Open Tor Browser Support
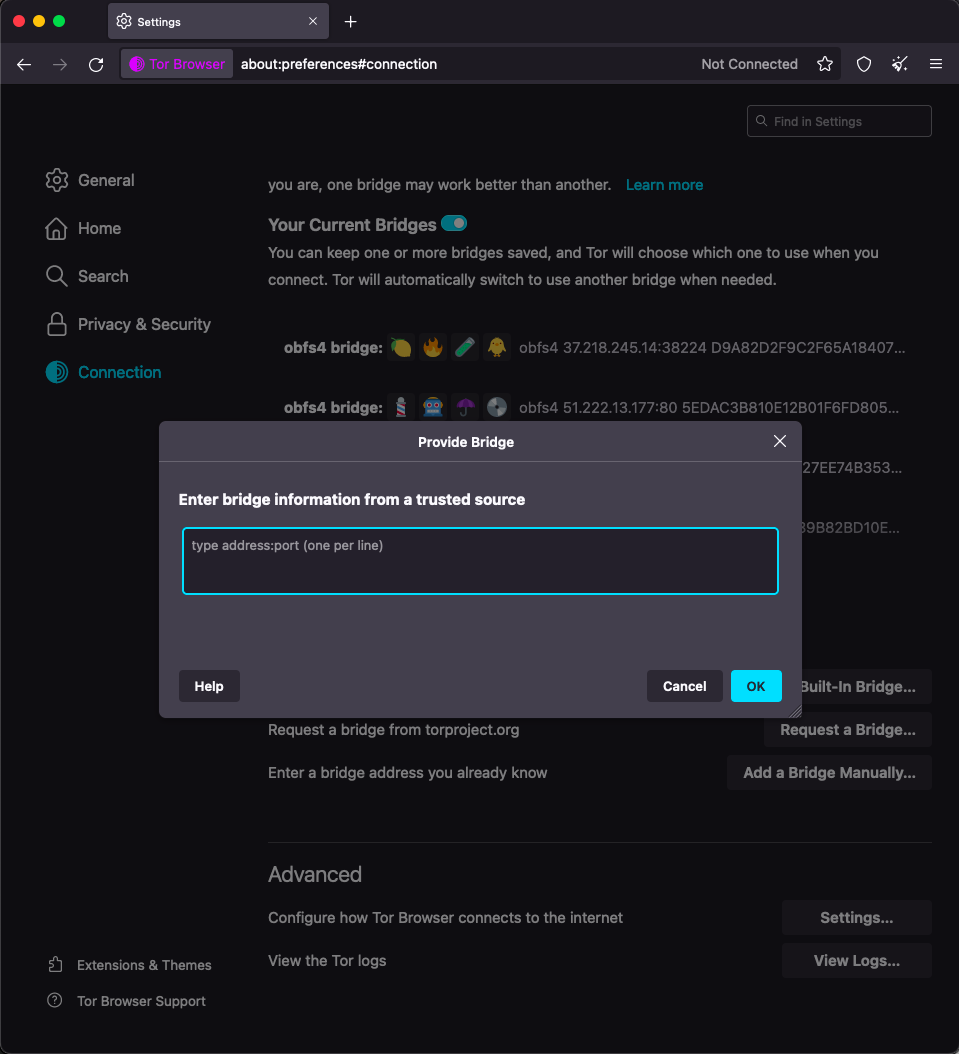 [x=126, y=1001]
